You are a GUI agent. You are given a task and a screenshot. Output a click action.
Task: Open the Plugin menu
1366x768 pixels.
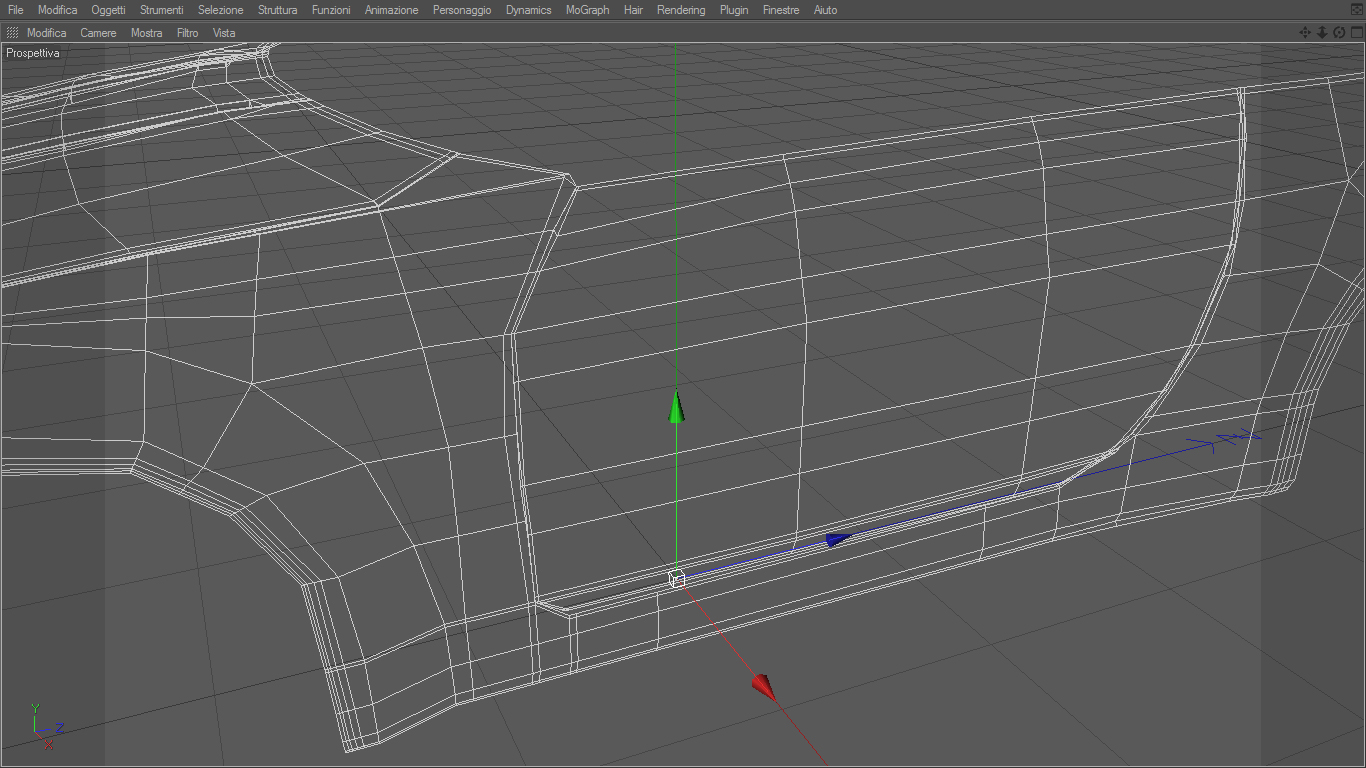(x=734, y=10)
